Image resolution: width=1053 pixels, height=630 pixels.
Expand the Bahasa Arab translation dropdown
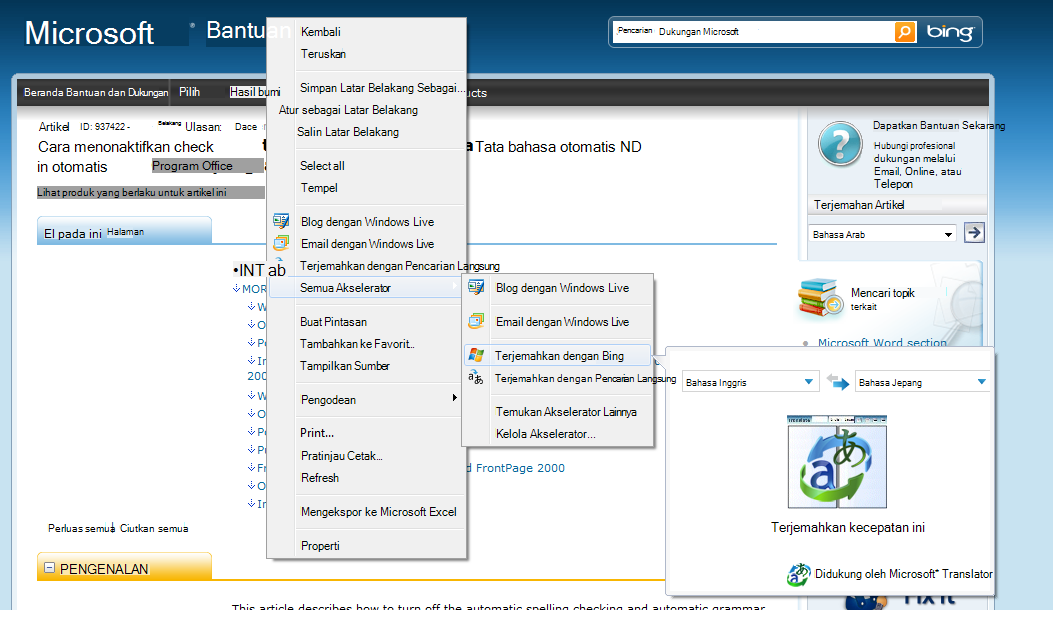tap(948, 234)
